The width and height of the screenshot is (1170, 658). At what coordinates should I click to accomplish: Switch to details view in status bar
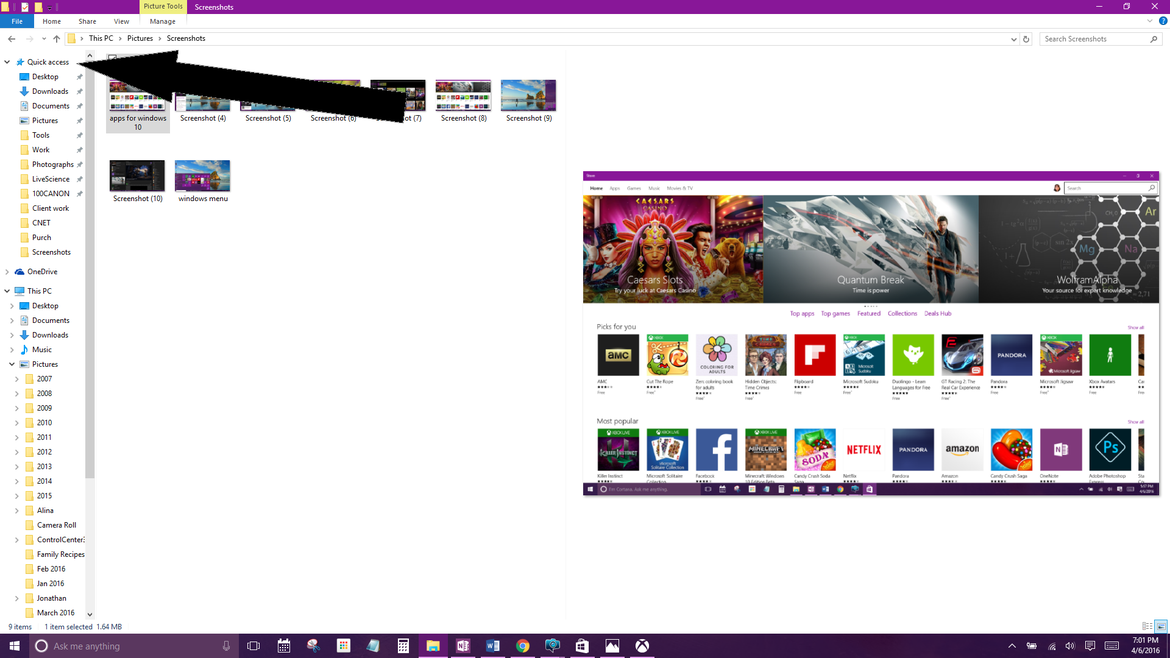point(1147,627)
